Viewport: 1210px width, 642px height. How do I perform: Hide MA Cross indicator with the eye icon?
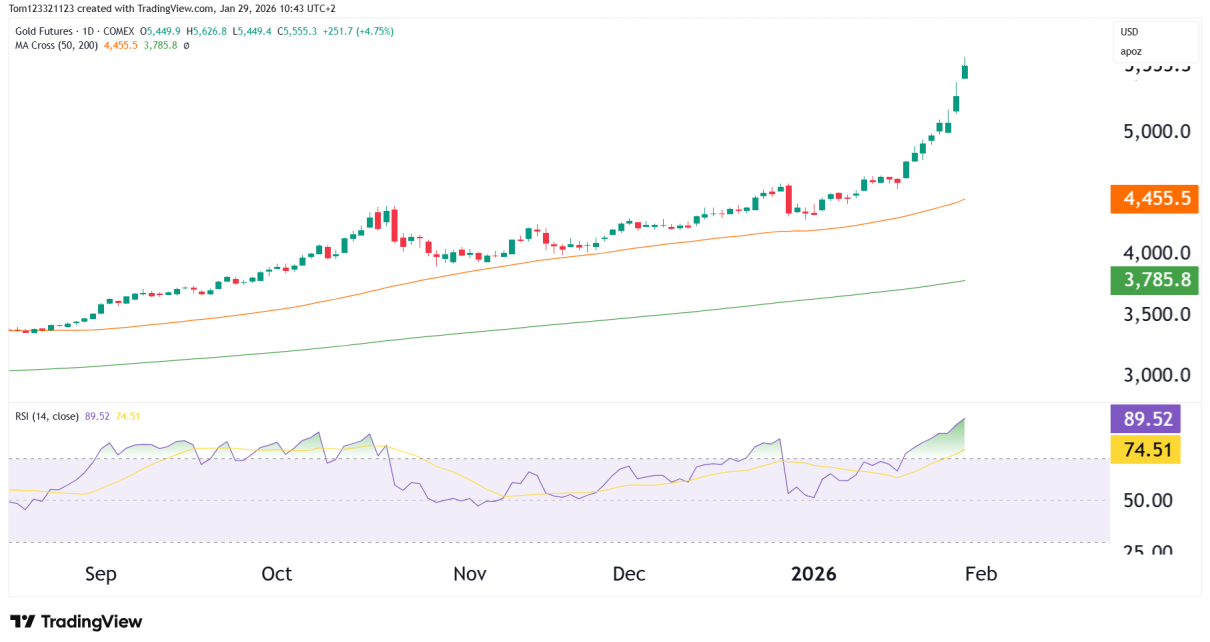coord(187,44)
